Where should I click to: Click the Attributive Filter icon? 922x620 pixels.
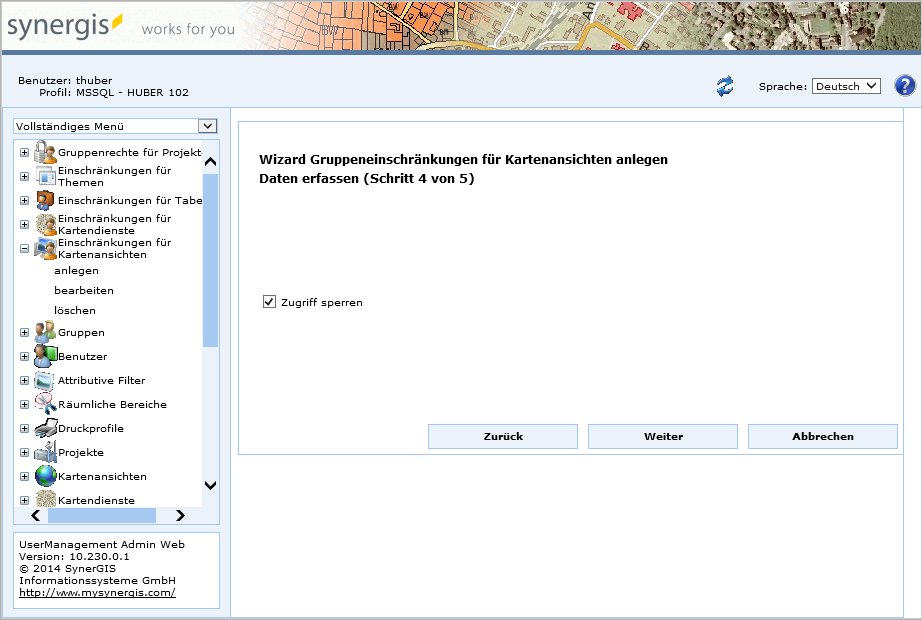click(45, 380)
